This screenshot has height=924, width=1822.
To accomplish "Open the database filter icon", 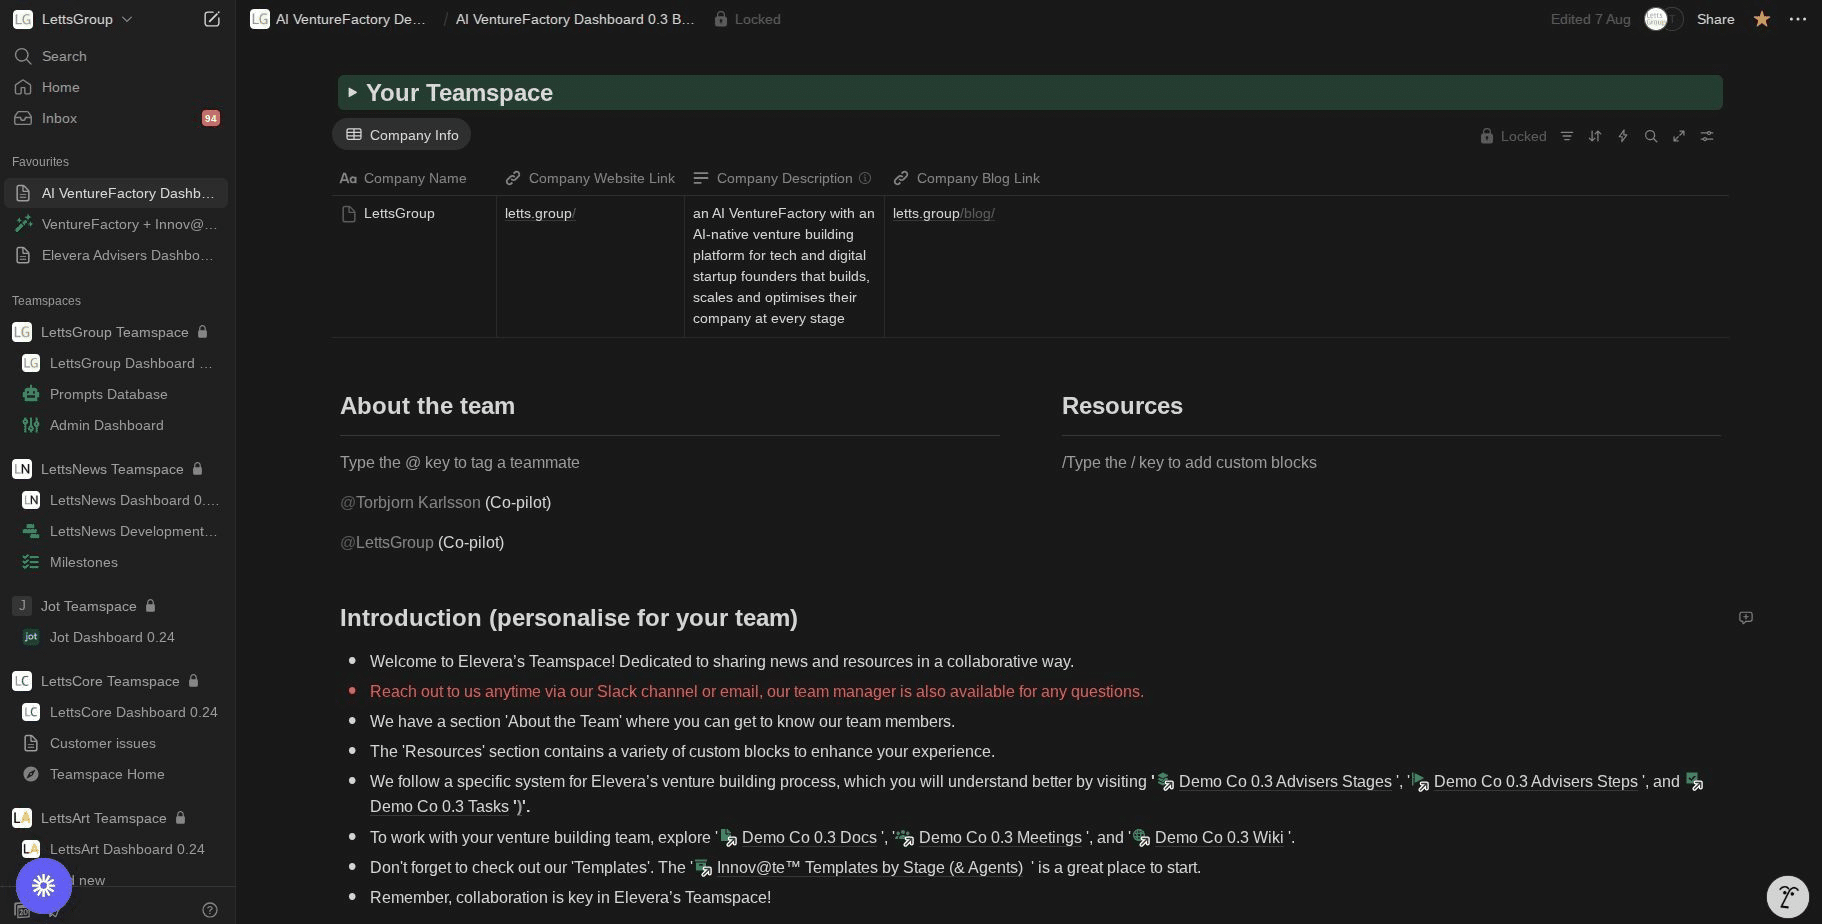I will (x=1567, y=136).
